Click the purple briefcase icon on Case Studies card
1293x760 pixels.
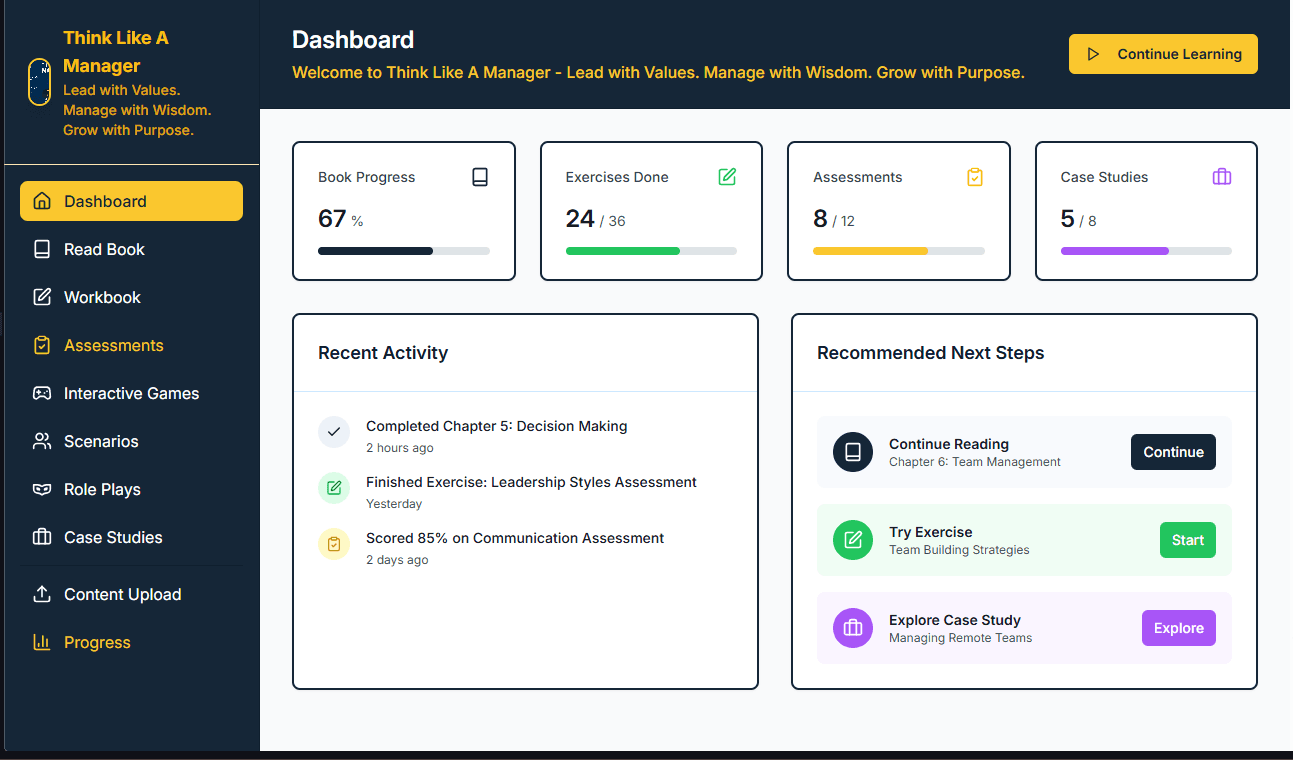[1221, 176]
